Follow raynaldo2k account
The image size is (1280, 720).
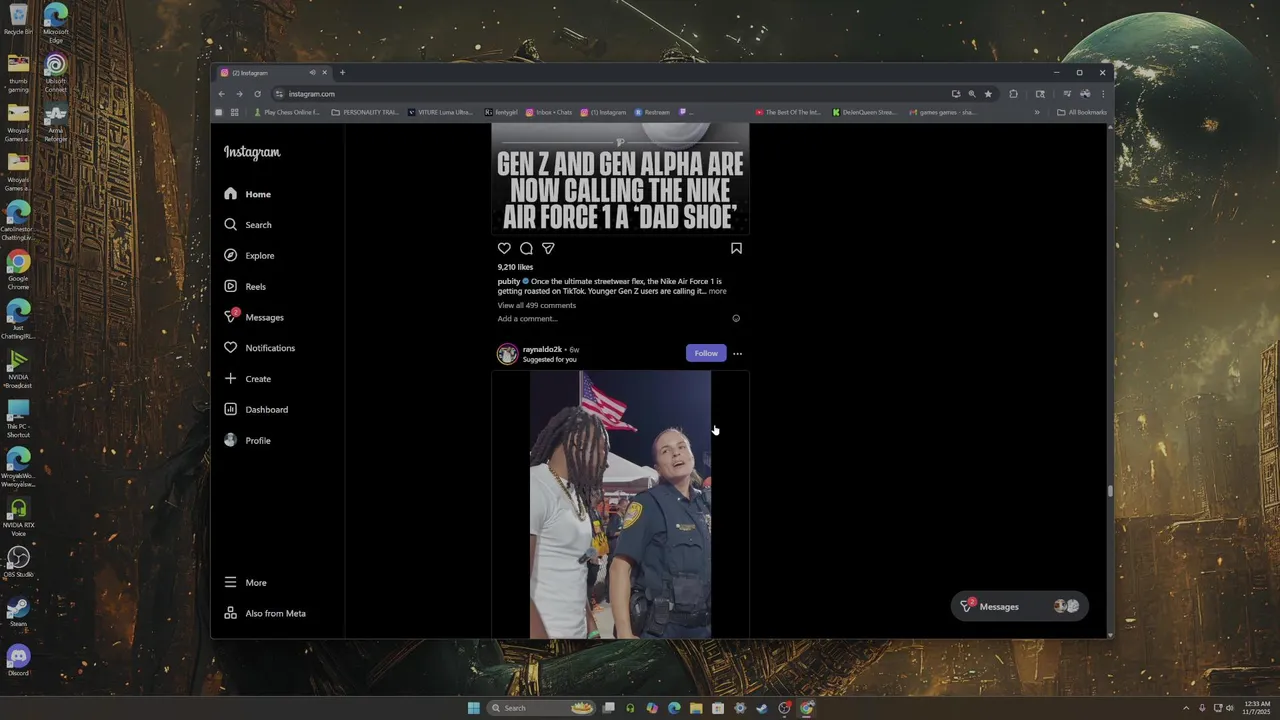pyautogui.click(x=706, y=353)
